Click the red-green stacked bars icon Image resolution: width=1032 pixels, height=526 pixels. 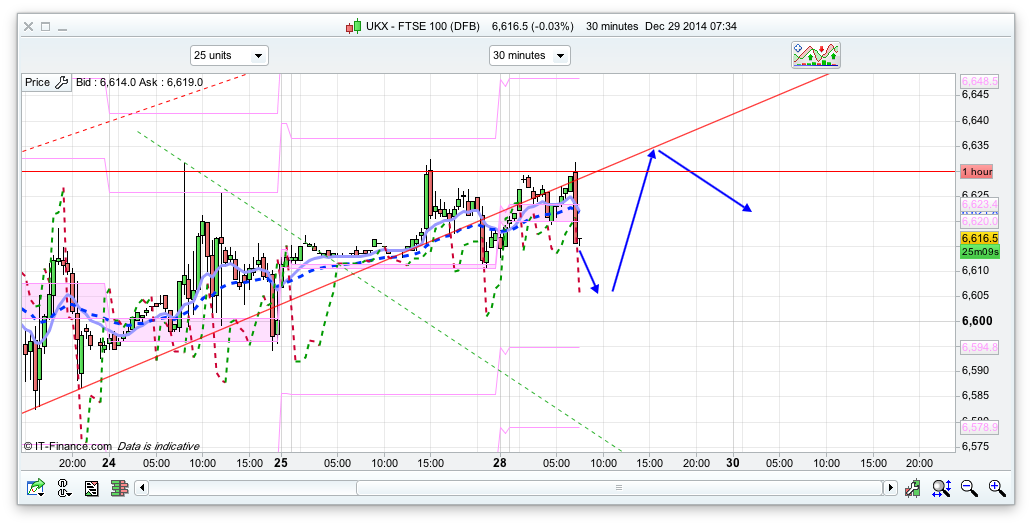[119, 488]
